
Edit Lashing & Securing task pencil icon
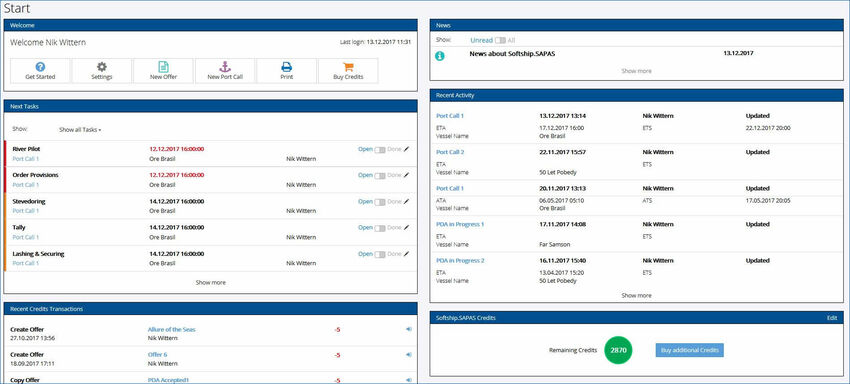(x=407, y=254)
